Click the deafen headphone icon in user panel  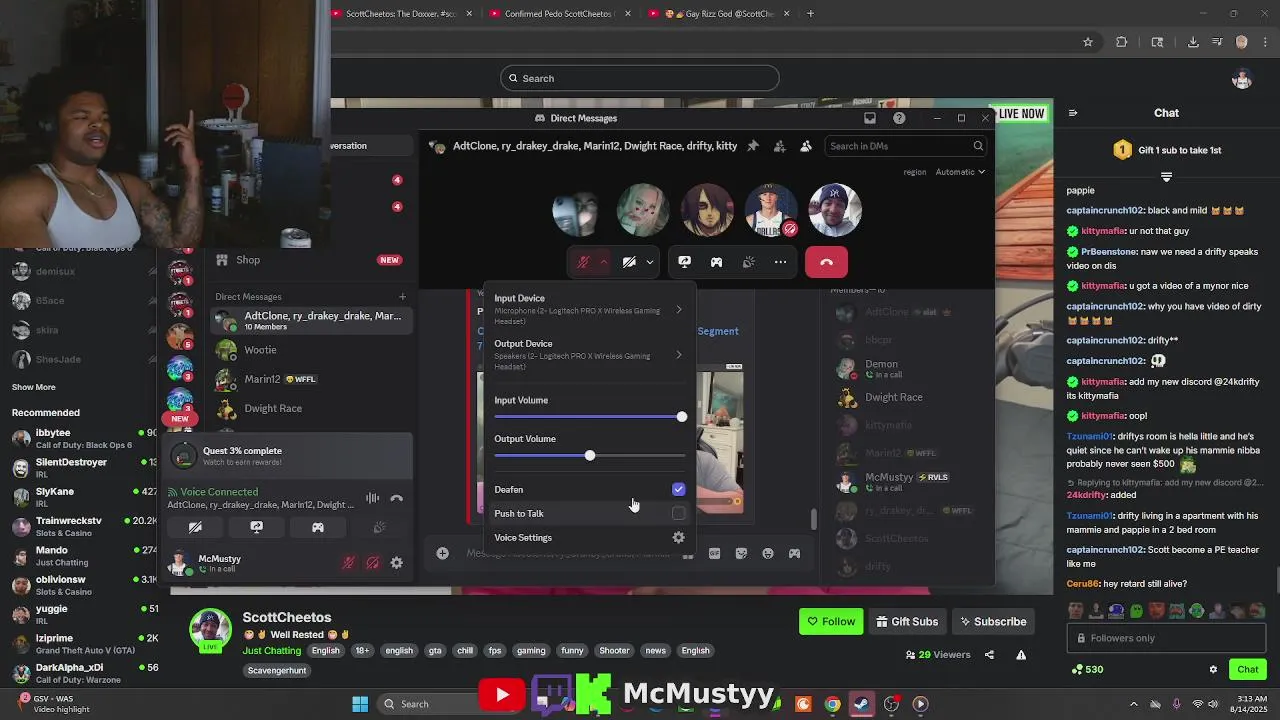(372, 563)
